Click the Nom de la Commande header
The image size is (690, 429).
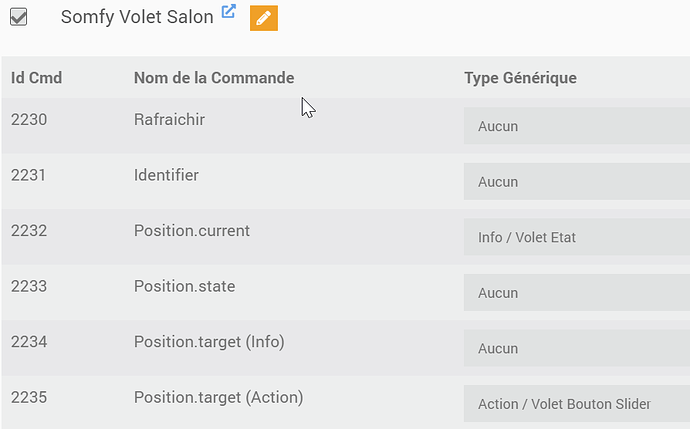(x=214, y=78)
